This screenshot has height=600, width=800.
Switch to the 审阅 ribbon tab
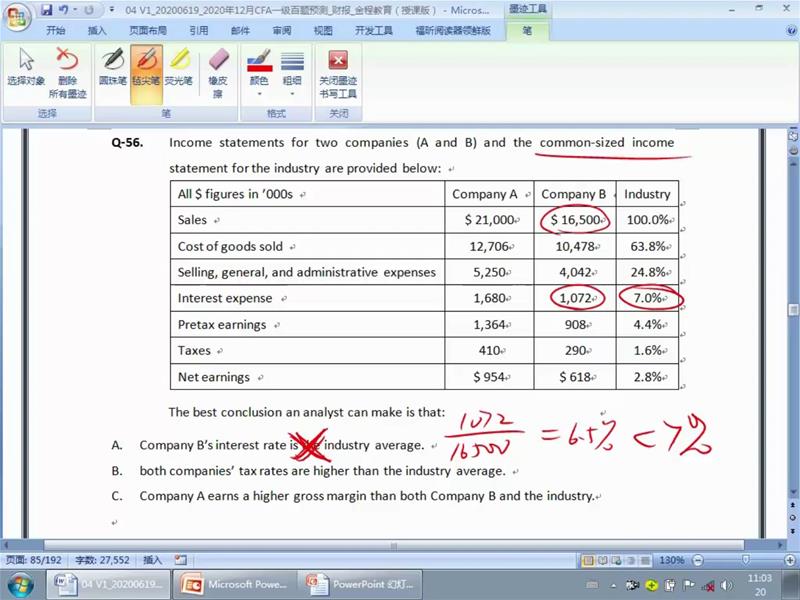click(x=282, y=31)
